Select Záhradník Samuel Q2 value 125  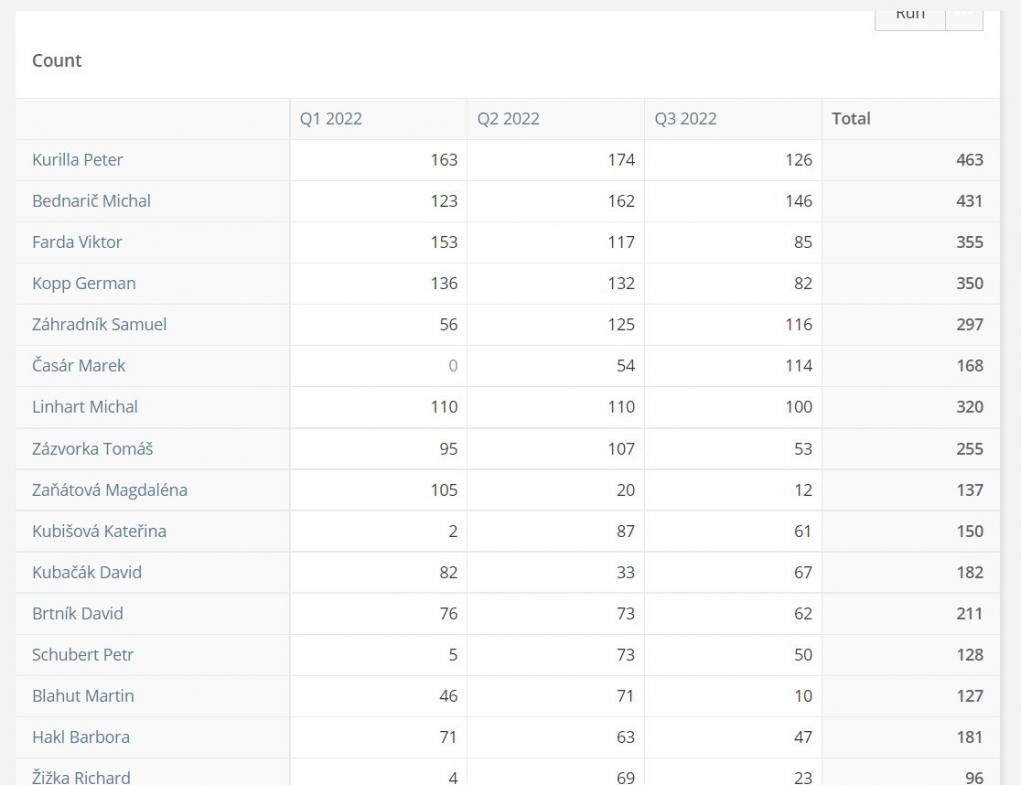621,325
